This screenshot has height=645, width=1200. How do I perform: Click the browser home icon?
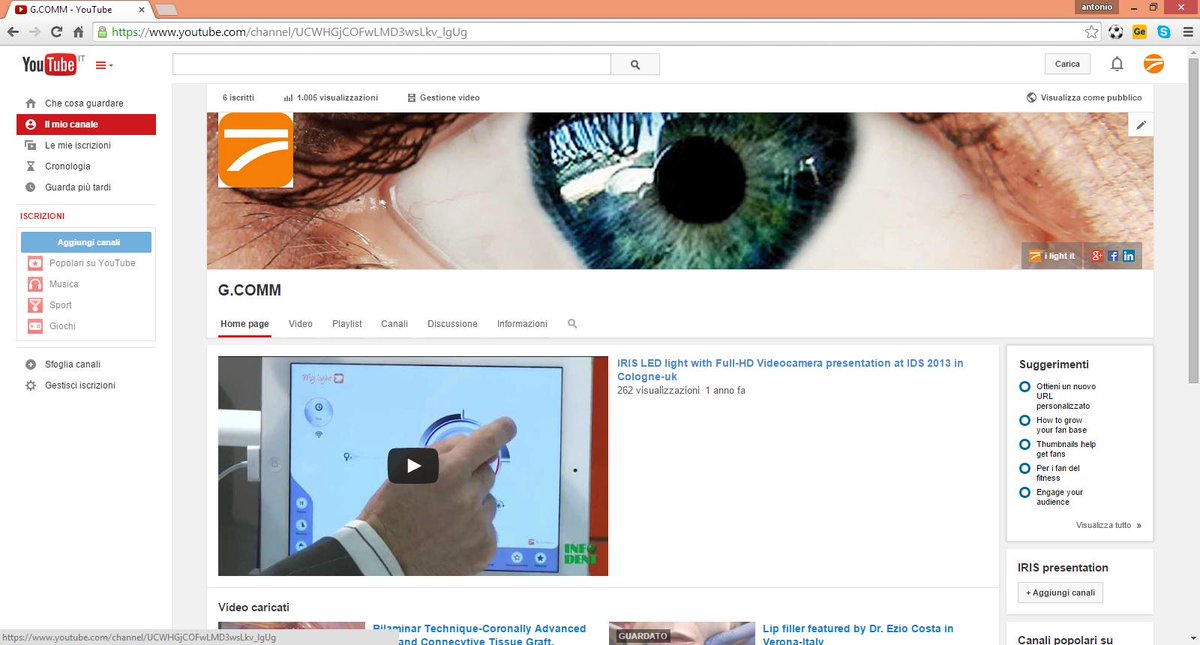pyautogui.click(x=78, y=32)
